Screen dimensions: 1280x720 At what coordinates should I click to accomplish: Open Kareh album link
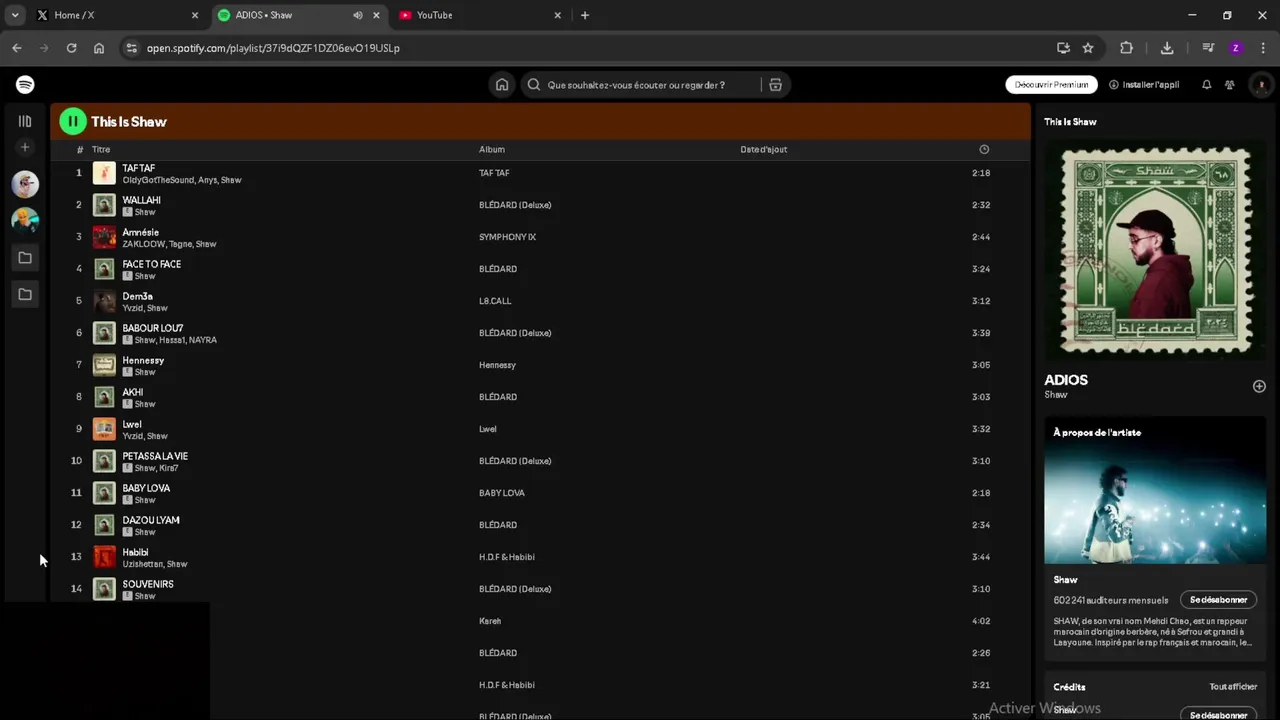click(x=490, y=621)
